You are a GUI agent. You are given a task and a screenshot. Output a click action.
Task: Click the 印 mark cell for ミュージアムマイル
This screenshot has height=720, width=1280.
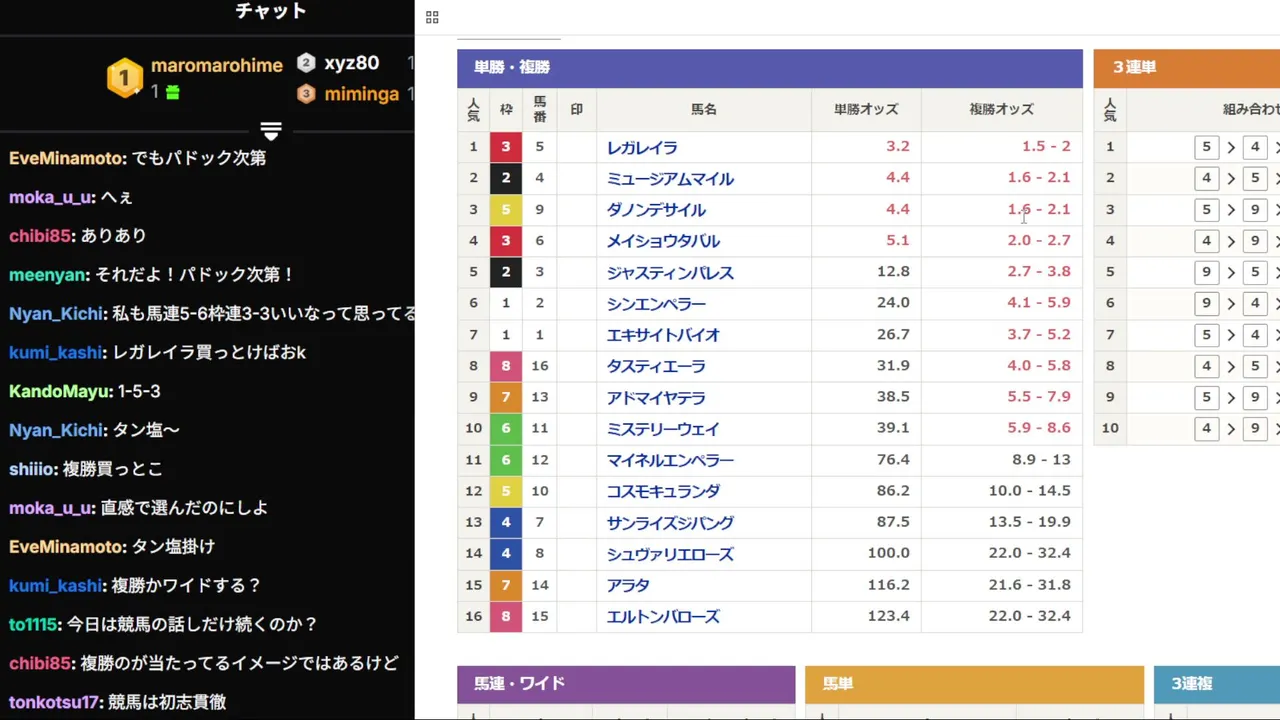coord(576,178)
